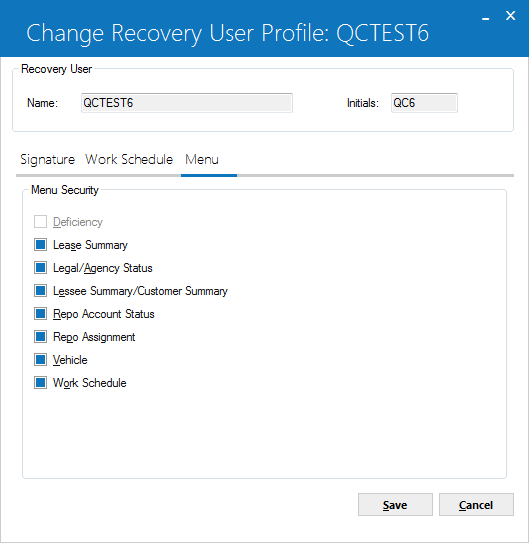Click the Repo Account Status label text
529x543 pixels.
tap(104, 314)
